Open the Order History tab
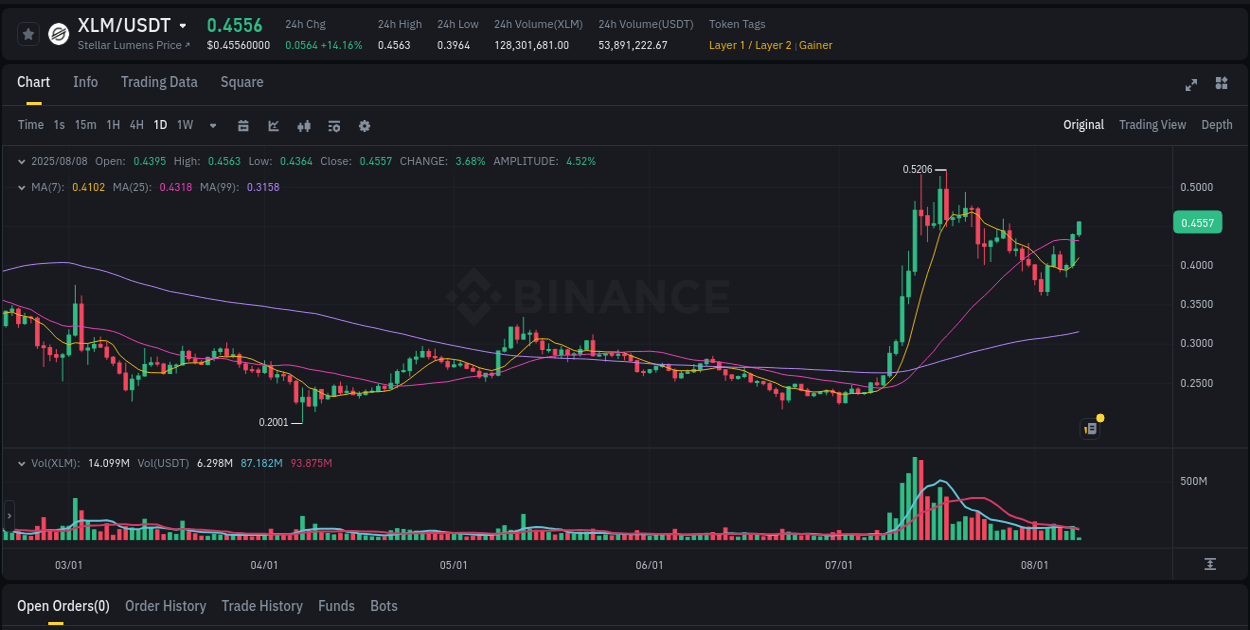The height and width of the screenshot is (630, 1250). [x=165, y=606]
